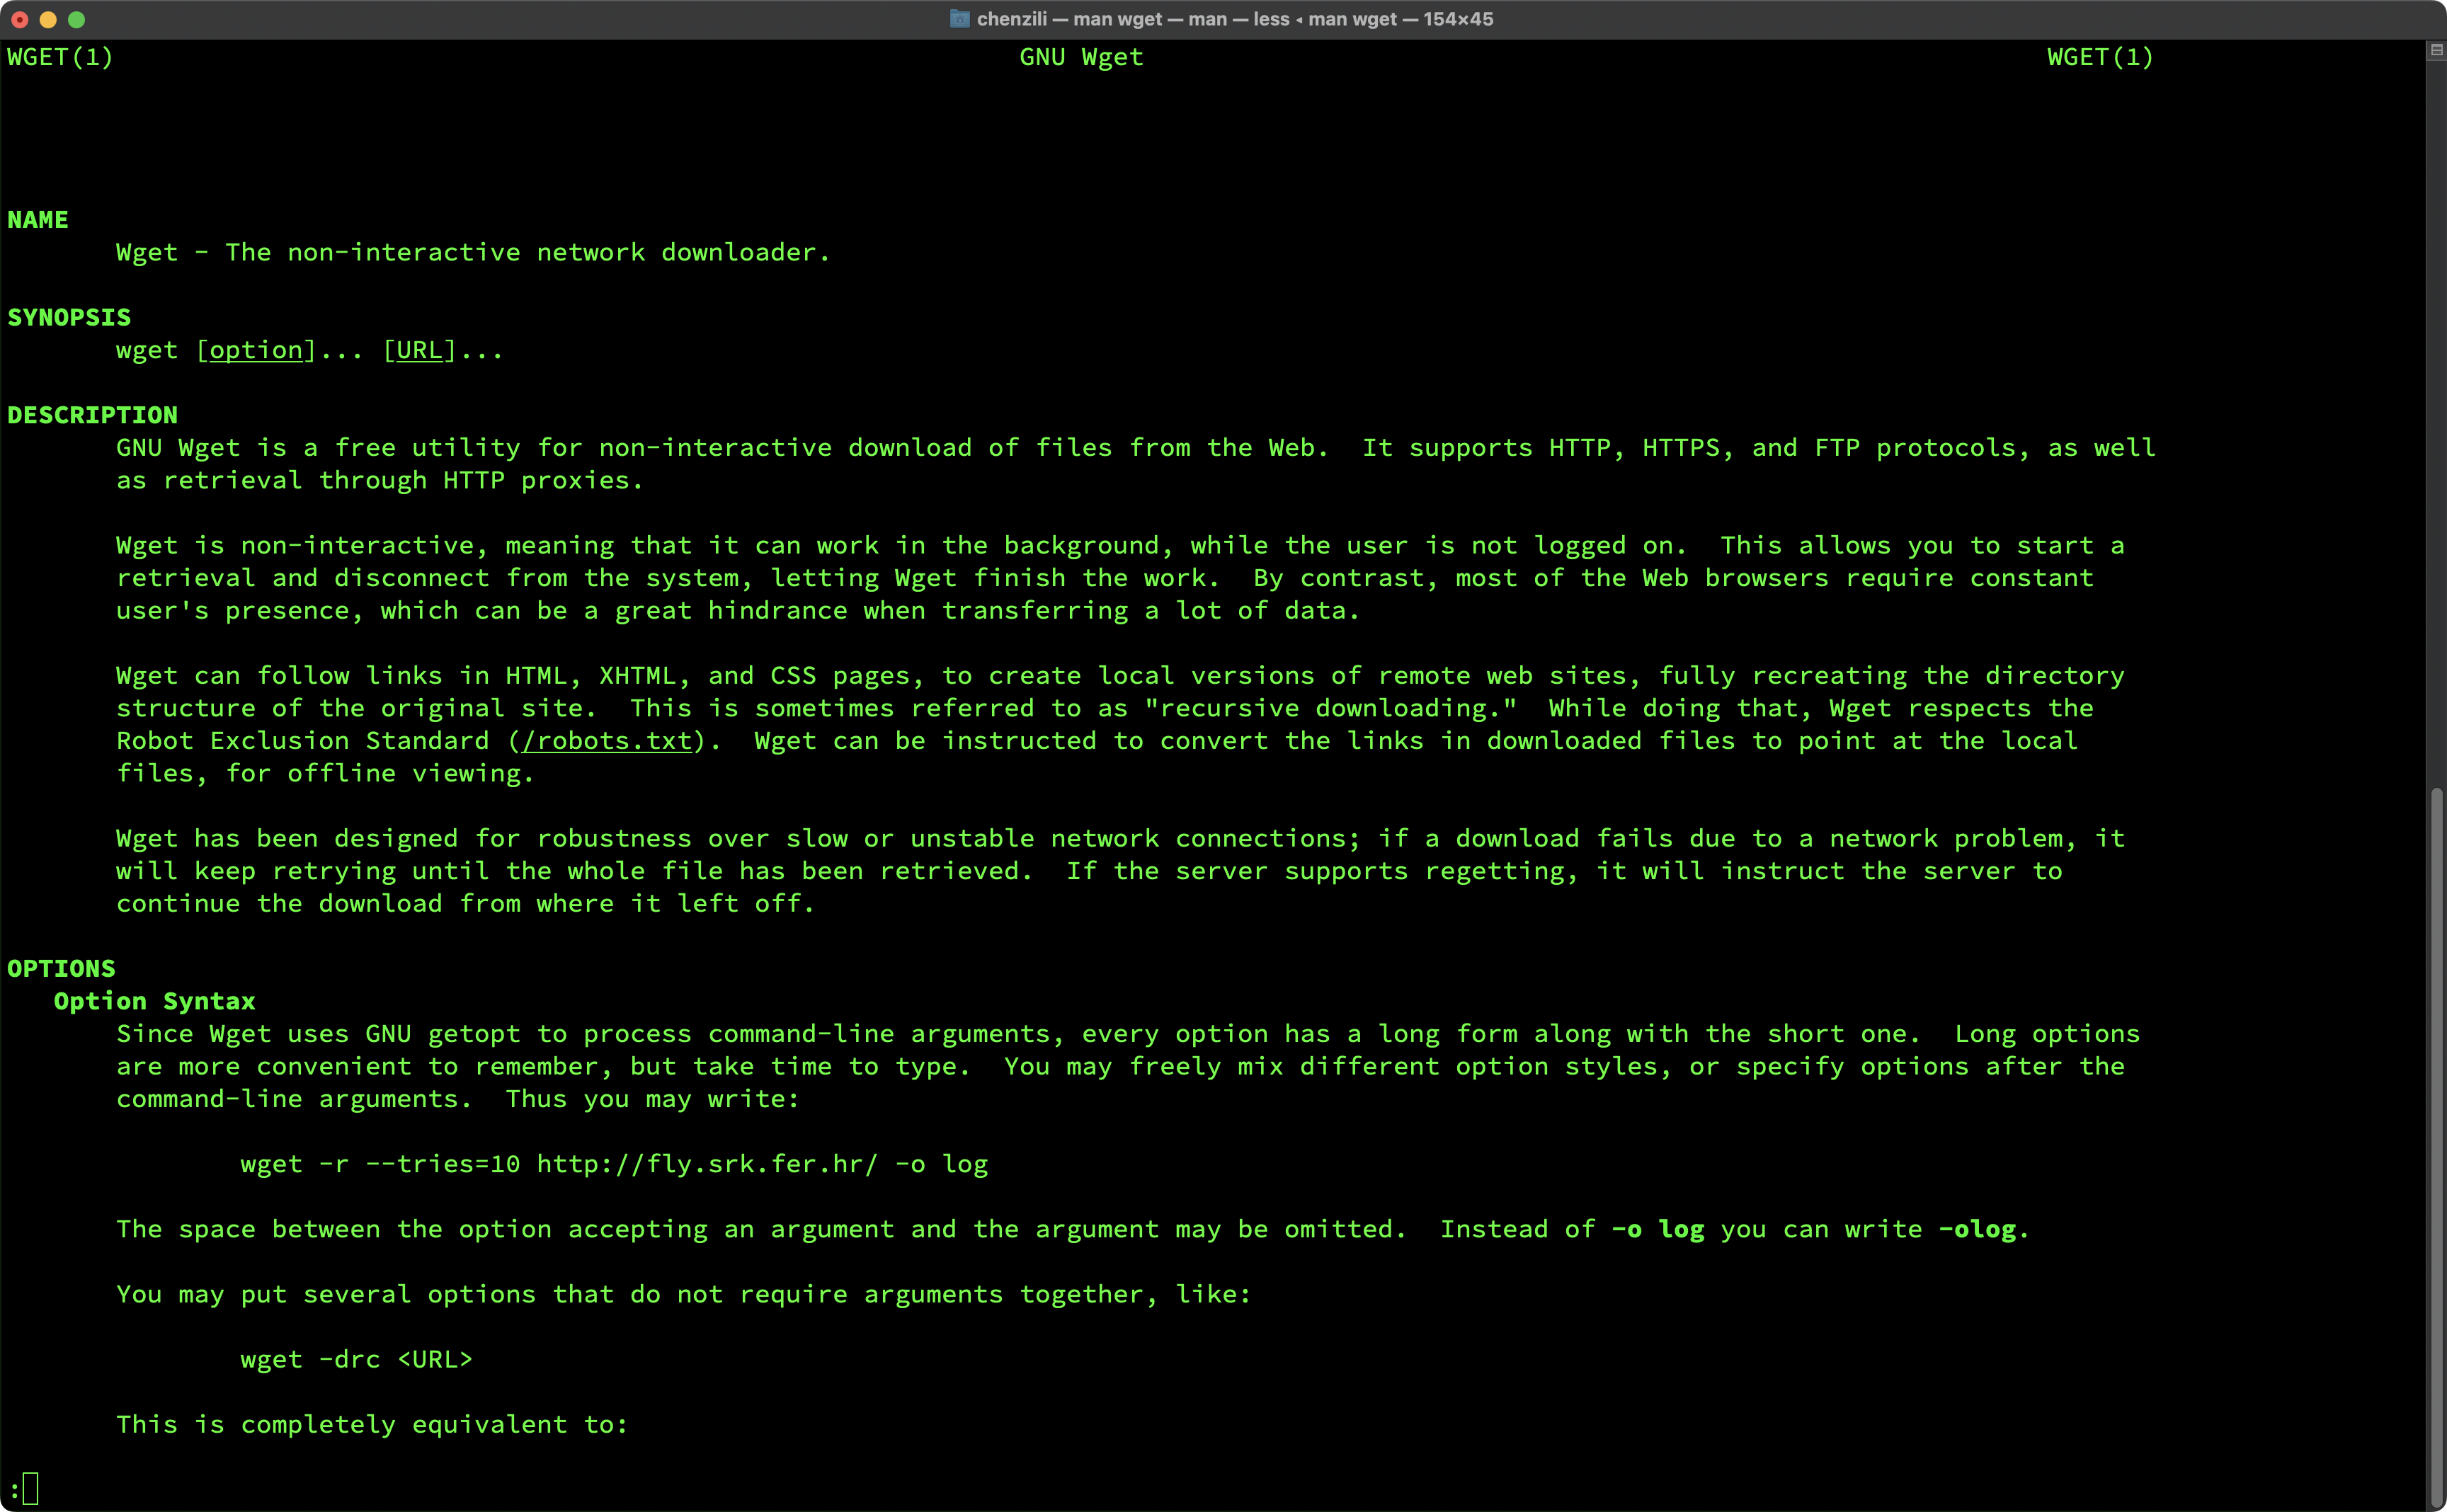The image size is (2447, 1512).
Task: Click the SYNOPSIS section heading
Action: pos(69,317)
